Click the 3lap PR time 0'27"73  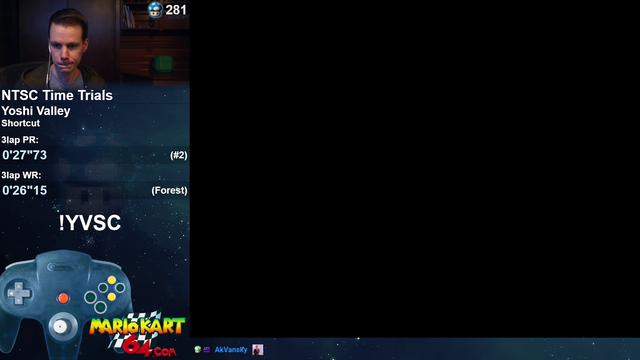point(24,155)
